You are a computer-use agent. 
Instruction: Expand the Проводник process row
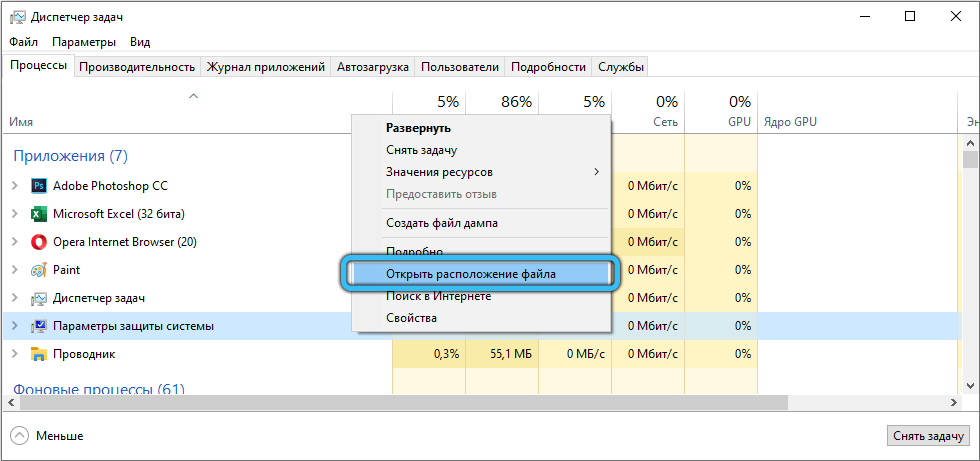14,354
